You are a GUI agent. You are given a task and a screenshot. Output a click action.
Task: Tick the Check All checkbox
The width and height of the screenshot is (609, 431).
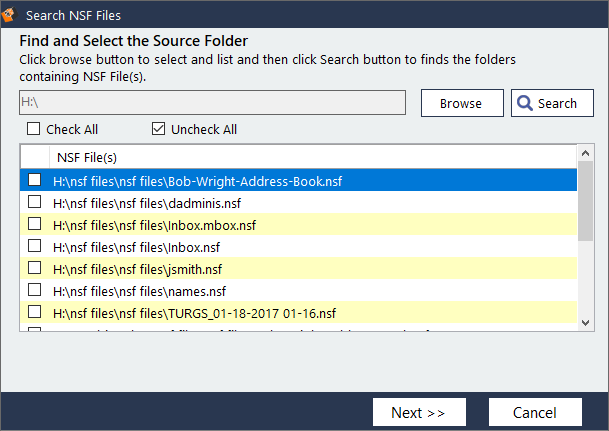tap(34, 129)
